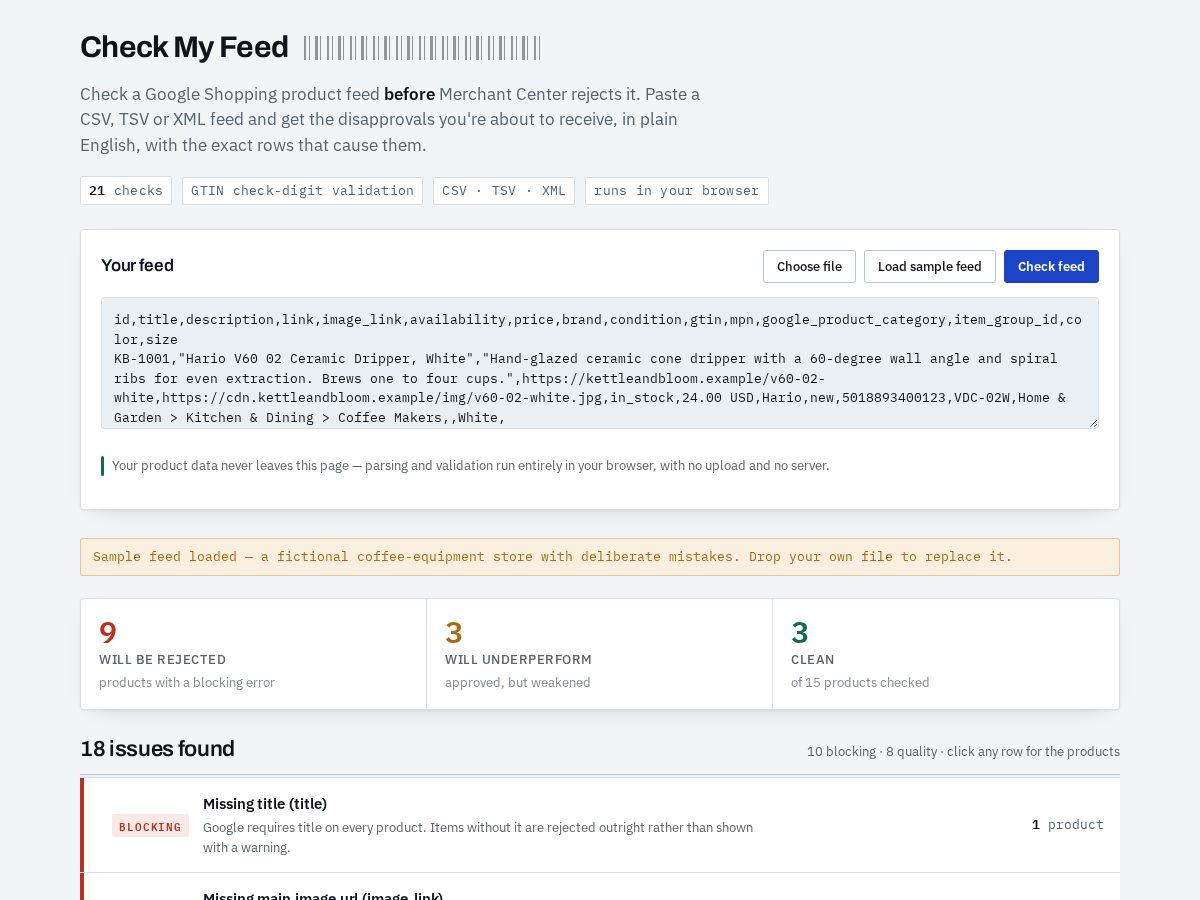The image size is (1200, 900).
Task: Click the feed textarea resize handle
Action: tap(1093, 423)
